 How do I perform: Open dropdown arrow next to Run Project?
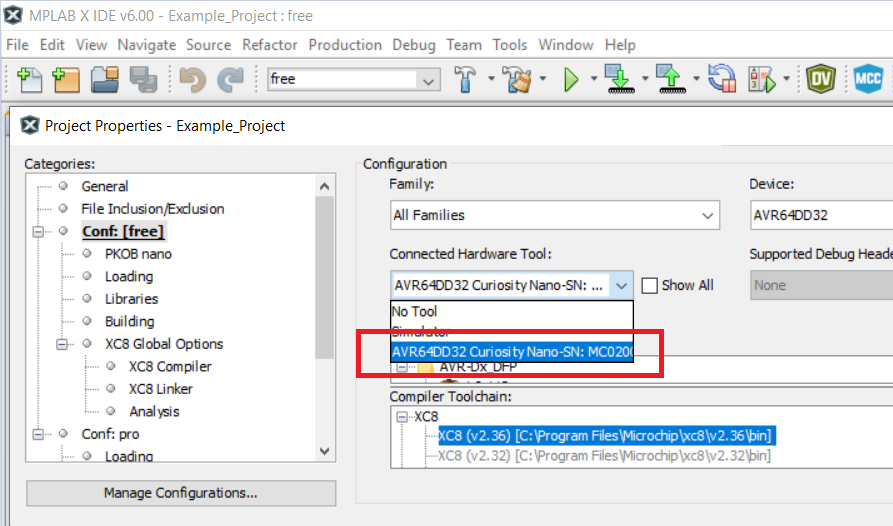tap(593, 79)
